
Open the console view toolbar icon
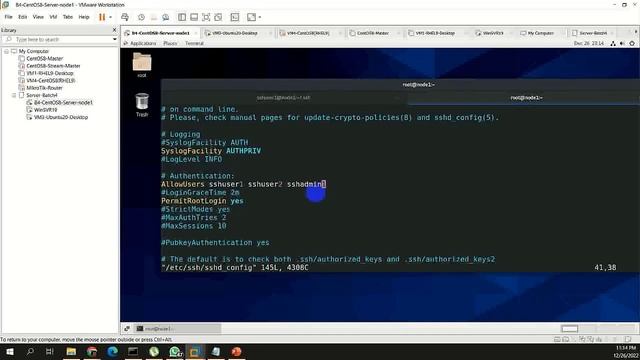point(235,17)
